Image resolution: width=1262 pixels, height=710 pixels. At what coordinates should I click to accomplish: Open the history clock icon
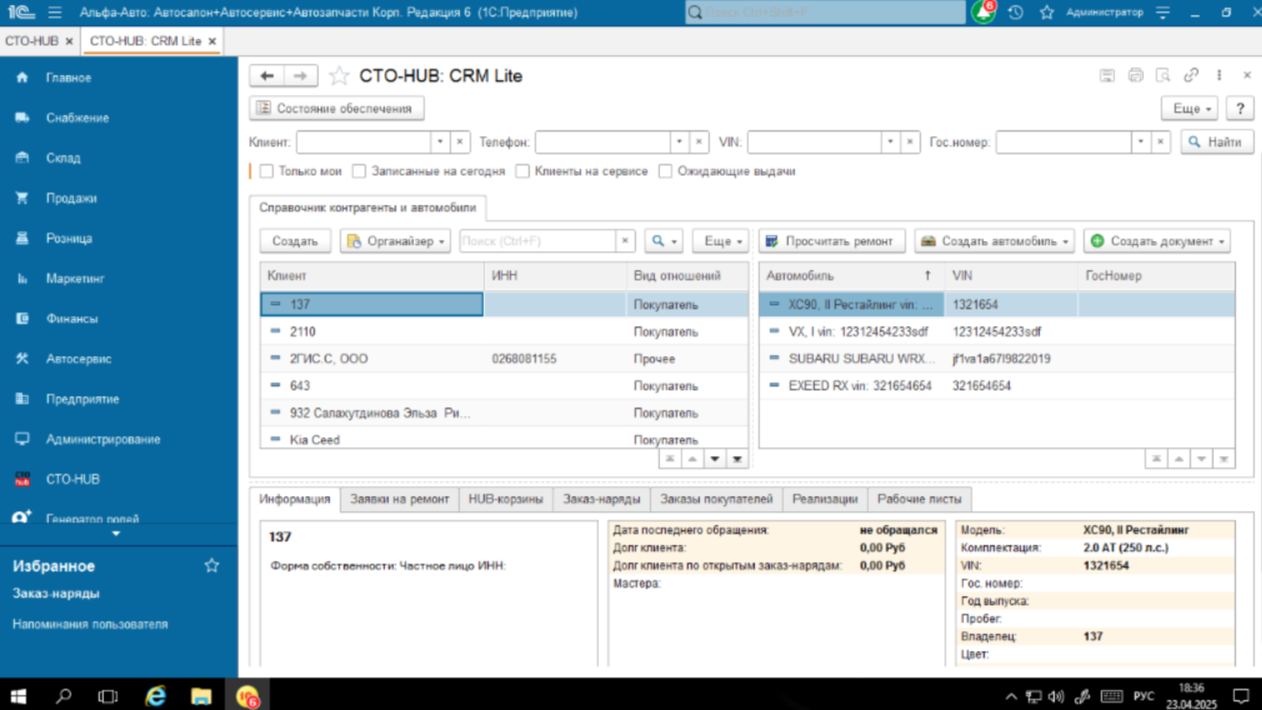pos(1016,13)
